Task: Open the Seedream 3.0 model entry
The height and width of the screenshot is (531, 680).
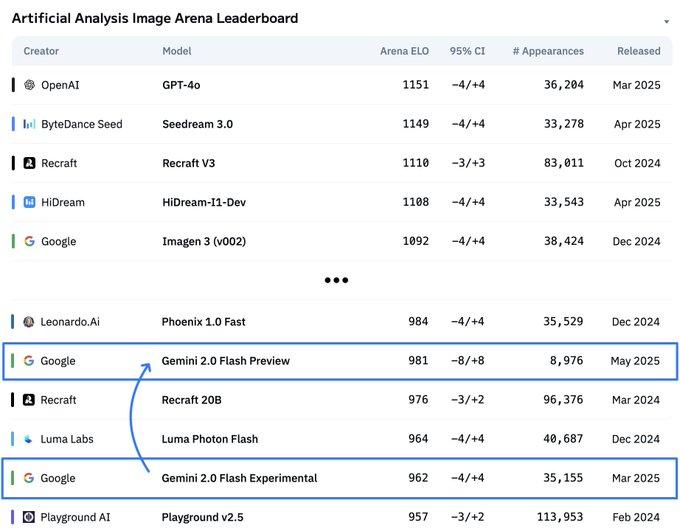Action: tap(197, 124)
